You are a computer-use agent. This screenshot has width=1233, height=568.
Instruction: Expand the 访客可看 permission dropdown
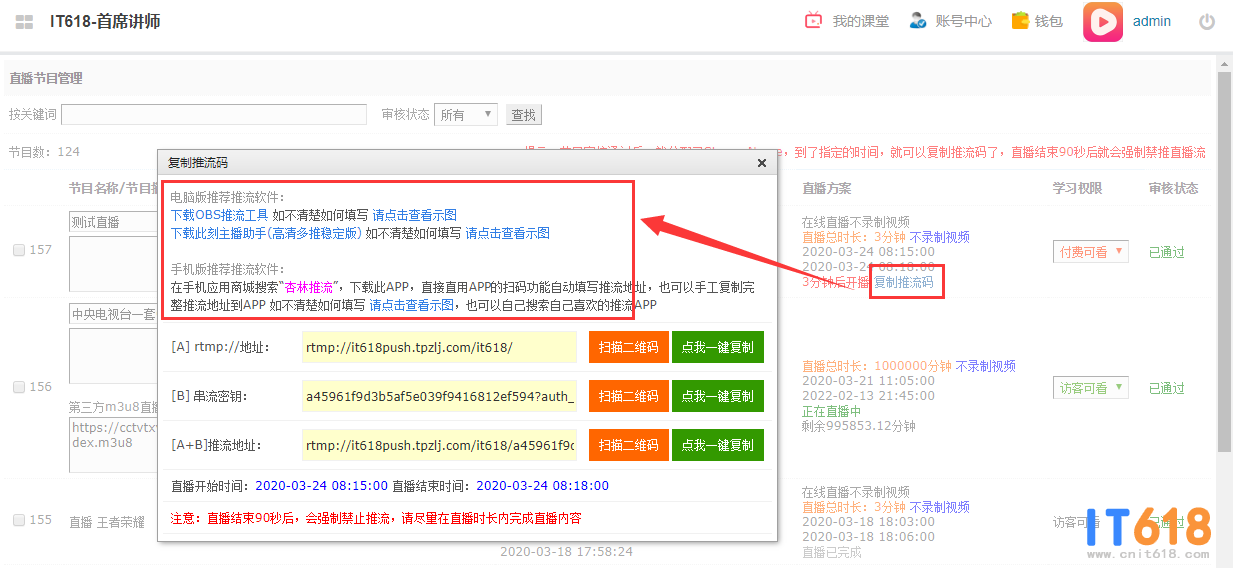(1090, 388)
